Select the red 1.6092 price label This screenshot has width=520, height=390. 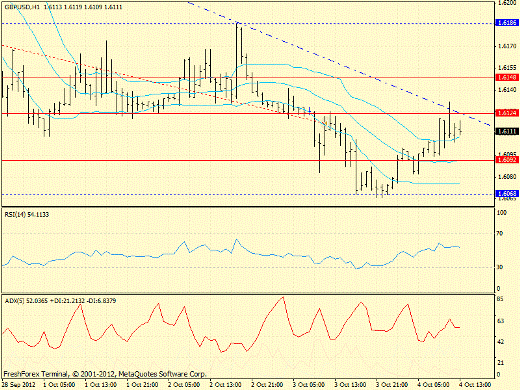click(507, 160)
